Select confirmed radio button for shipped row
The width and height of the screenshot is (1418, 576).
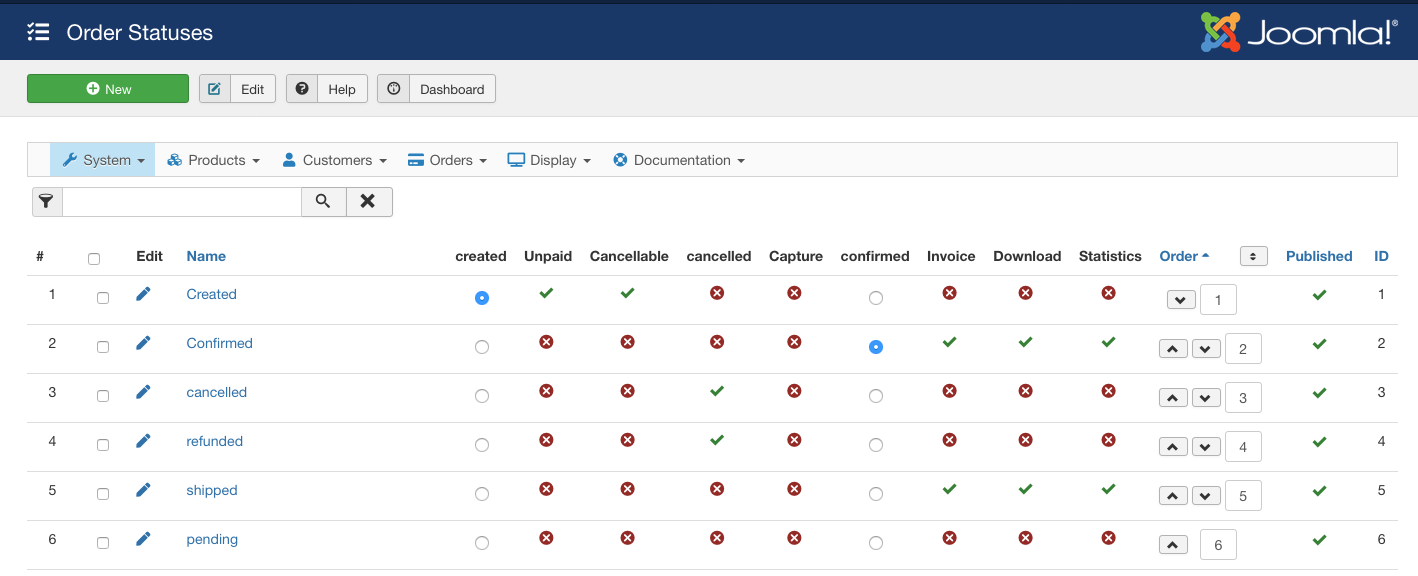point(876,494)
